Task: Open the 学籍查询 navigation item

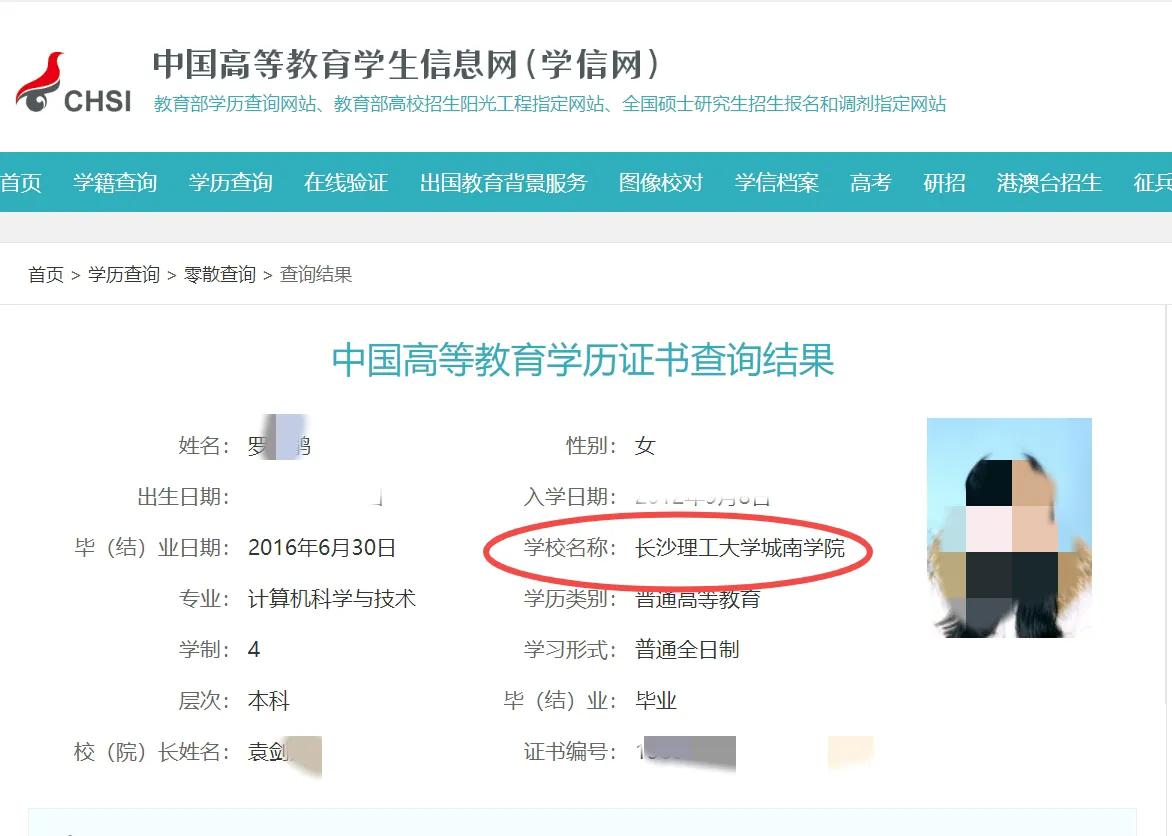Action: 115,183
